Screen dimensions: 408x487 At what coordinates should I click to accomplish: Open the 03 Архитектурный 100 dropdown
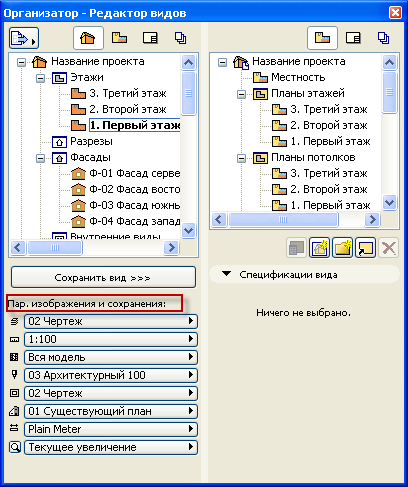point(111,375)
